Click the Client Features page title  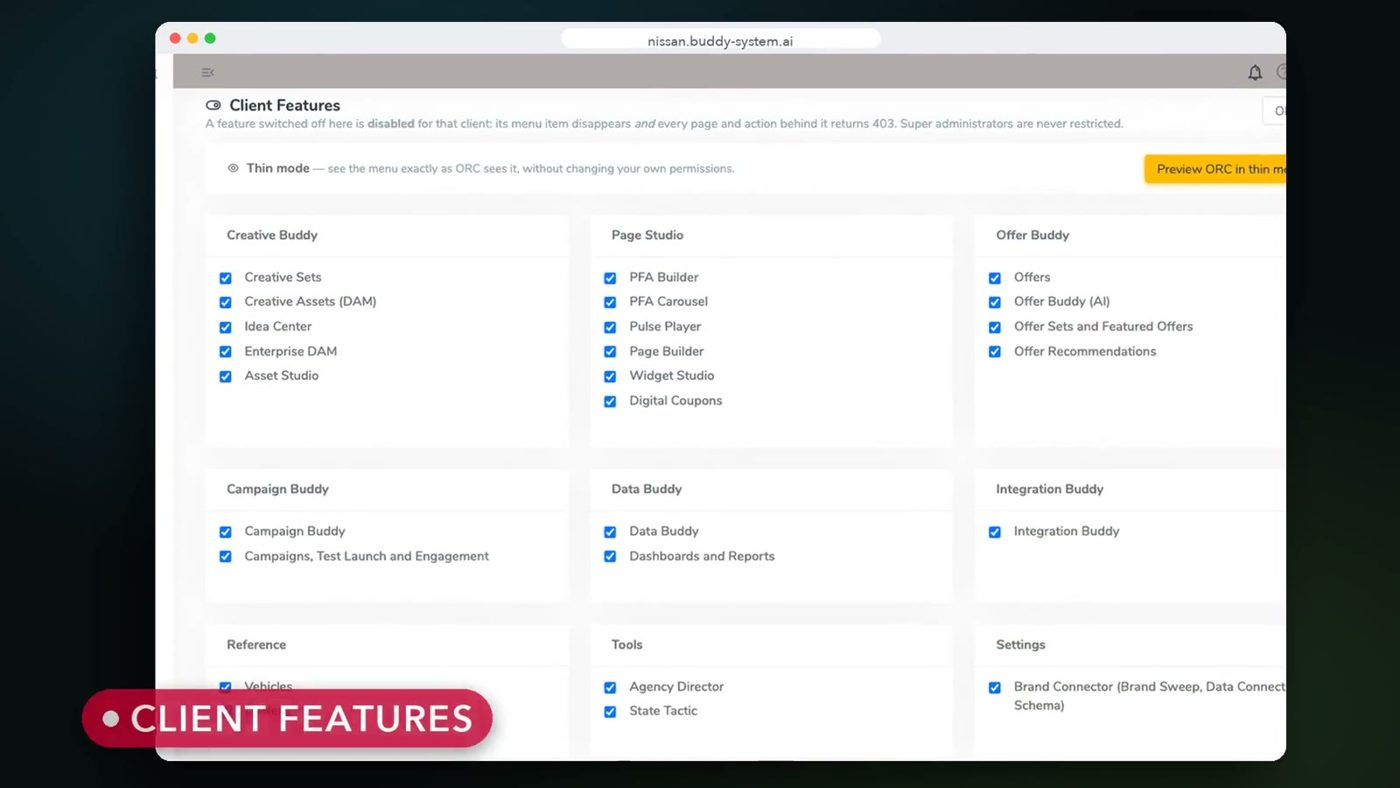tap(285, 105)
